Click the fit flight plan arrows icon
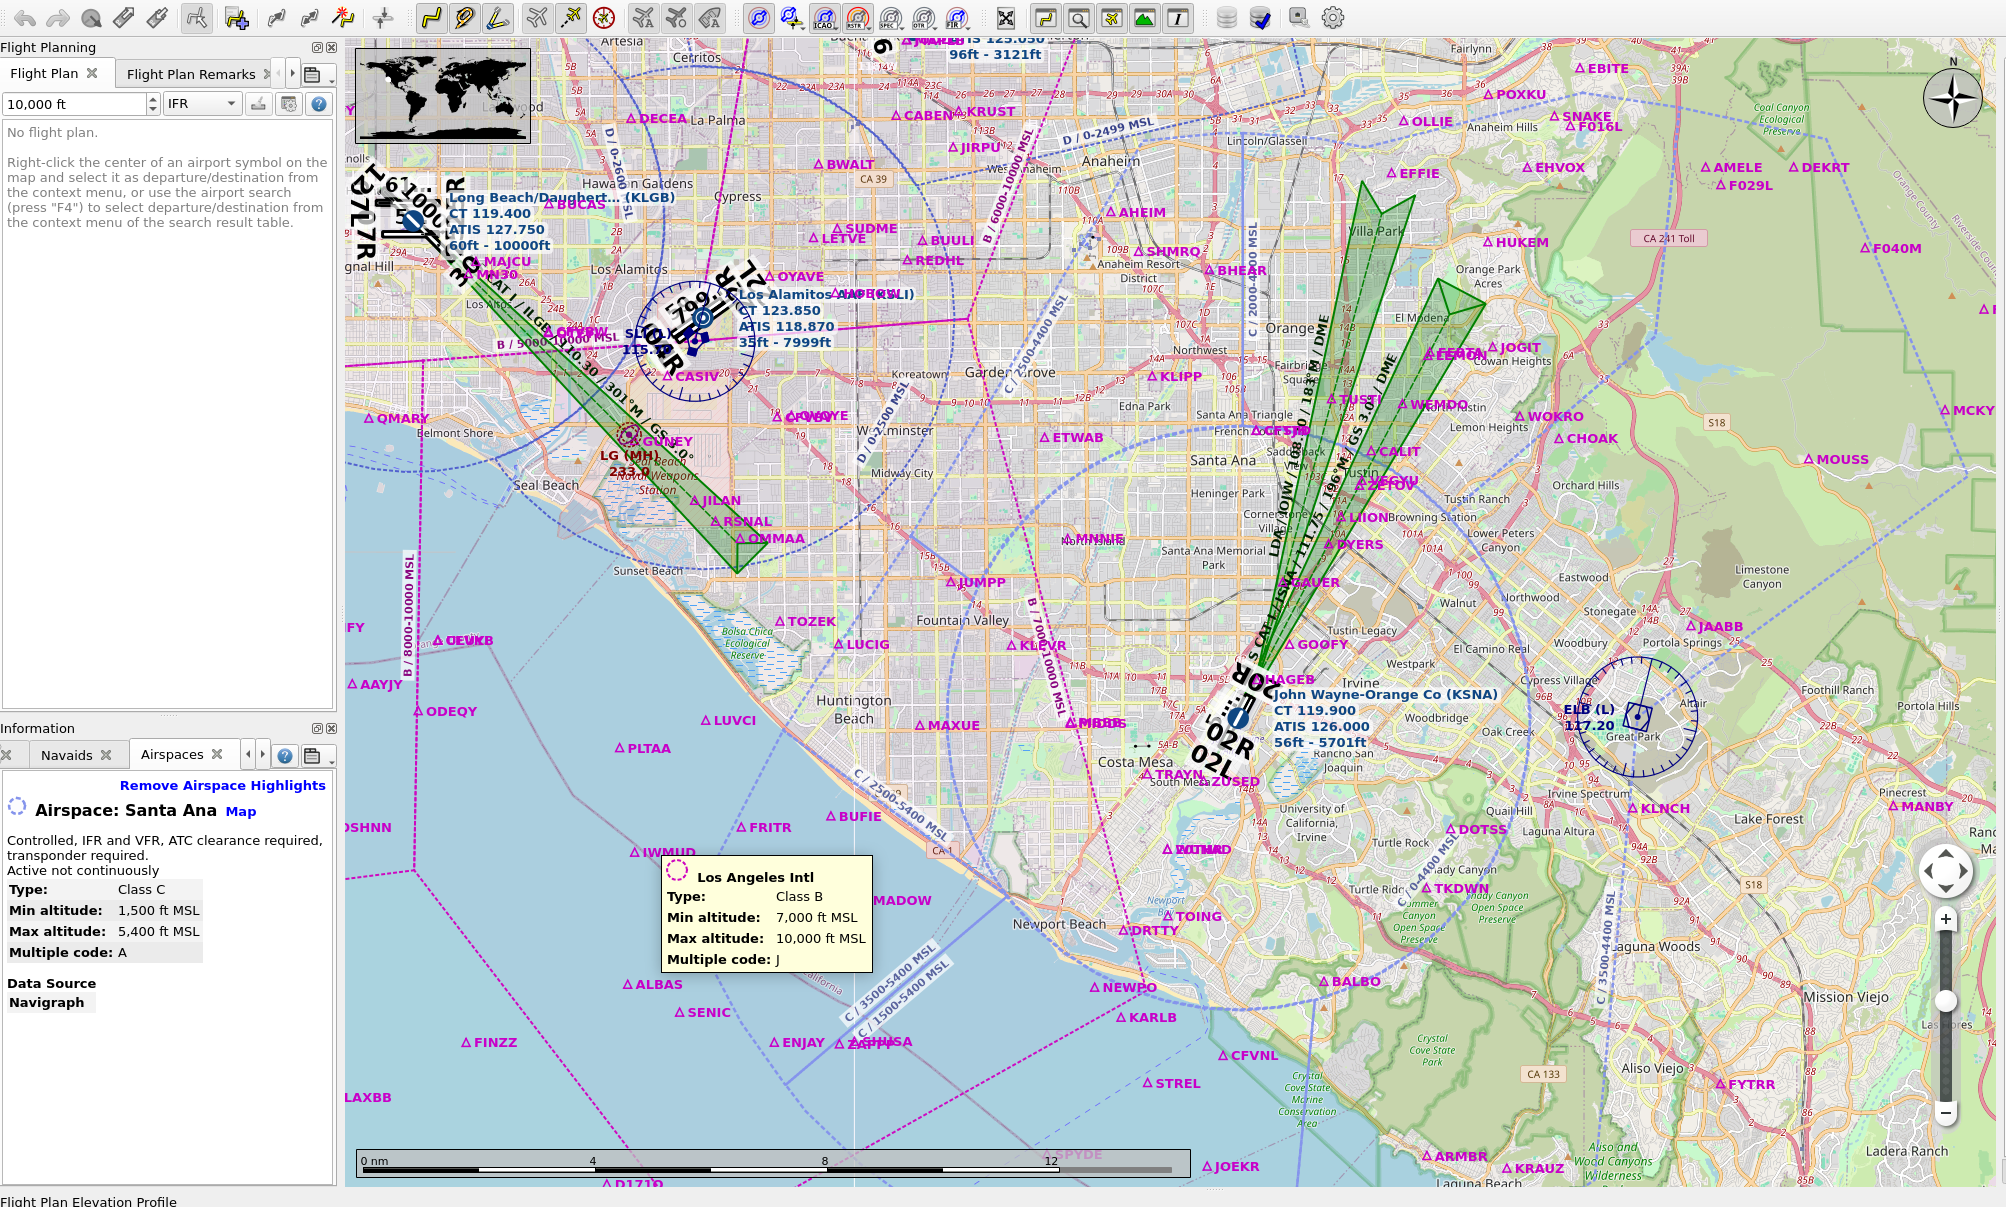Viewport: 2006px width, 1207px height. tap(1005, 18)
